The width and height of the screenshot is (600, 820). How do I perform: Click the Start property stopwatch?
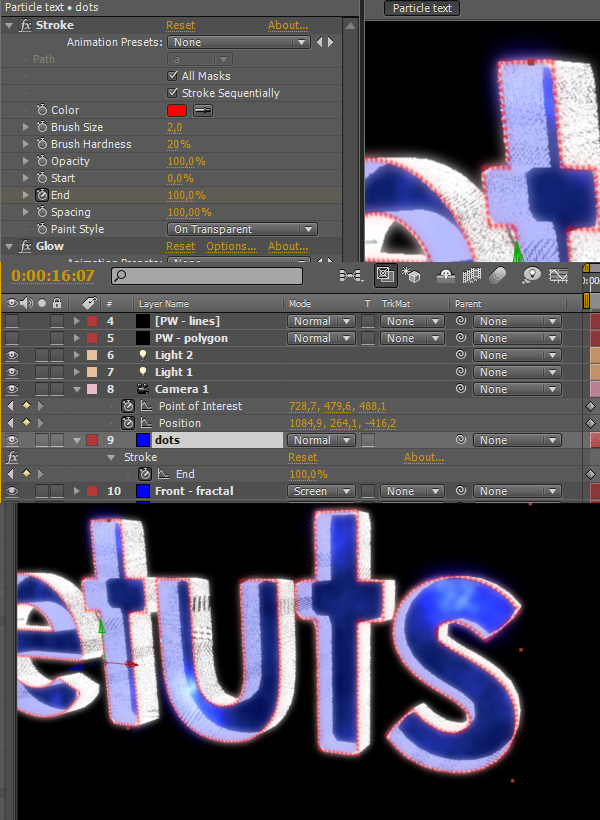tap(42, 178)
